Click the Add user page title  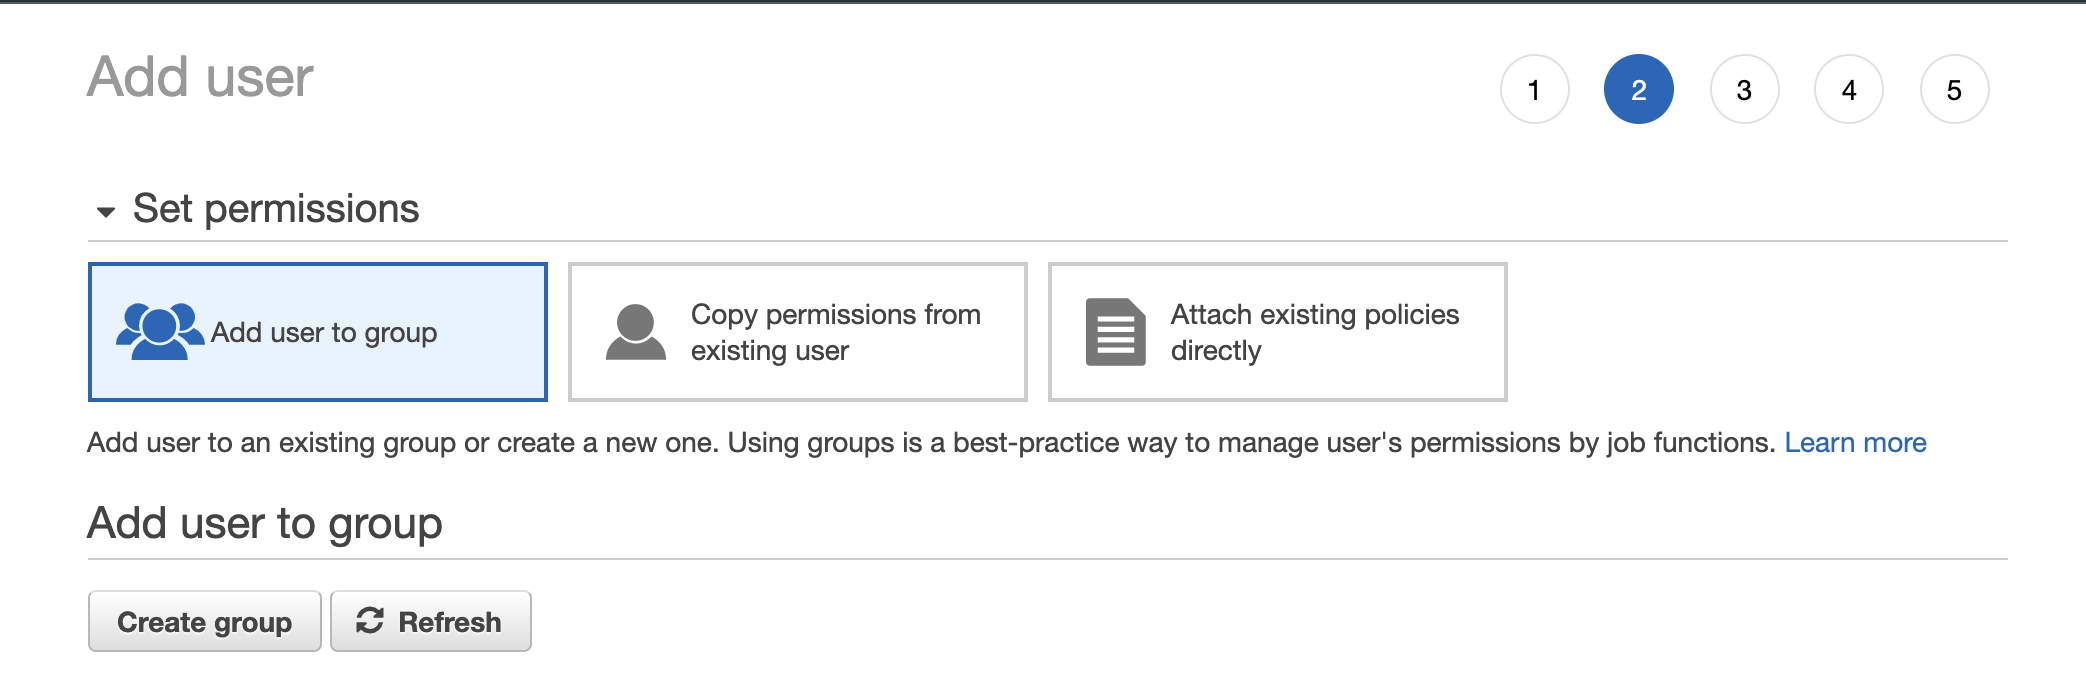point(200,77)
